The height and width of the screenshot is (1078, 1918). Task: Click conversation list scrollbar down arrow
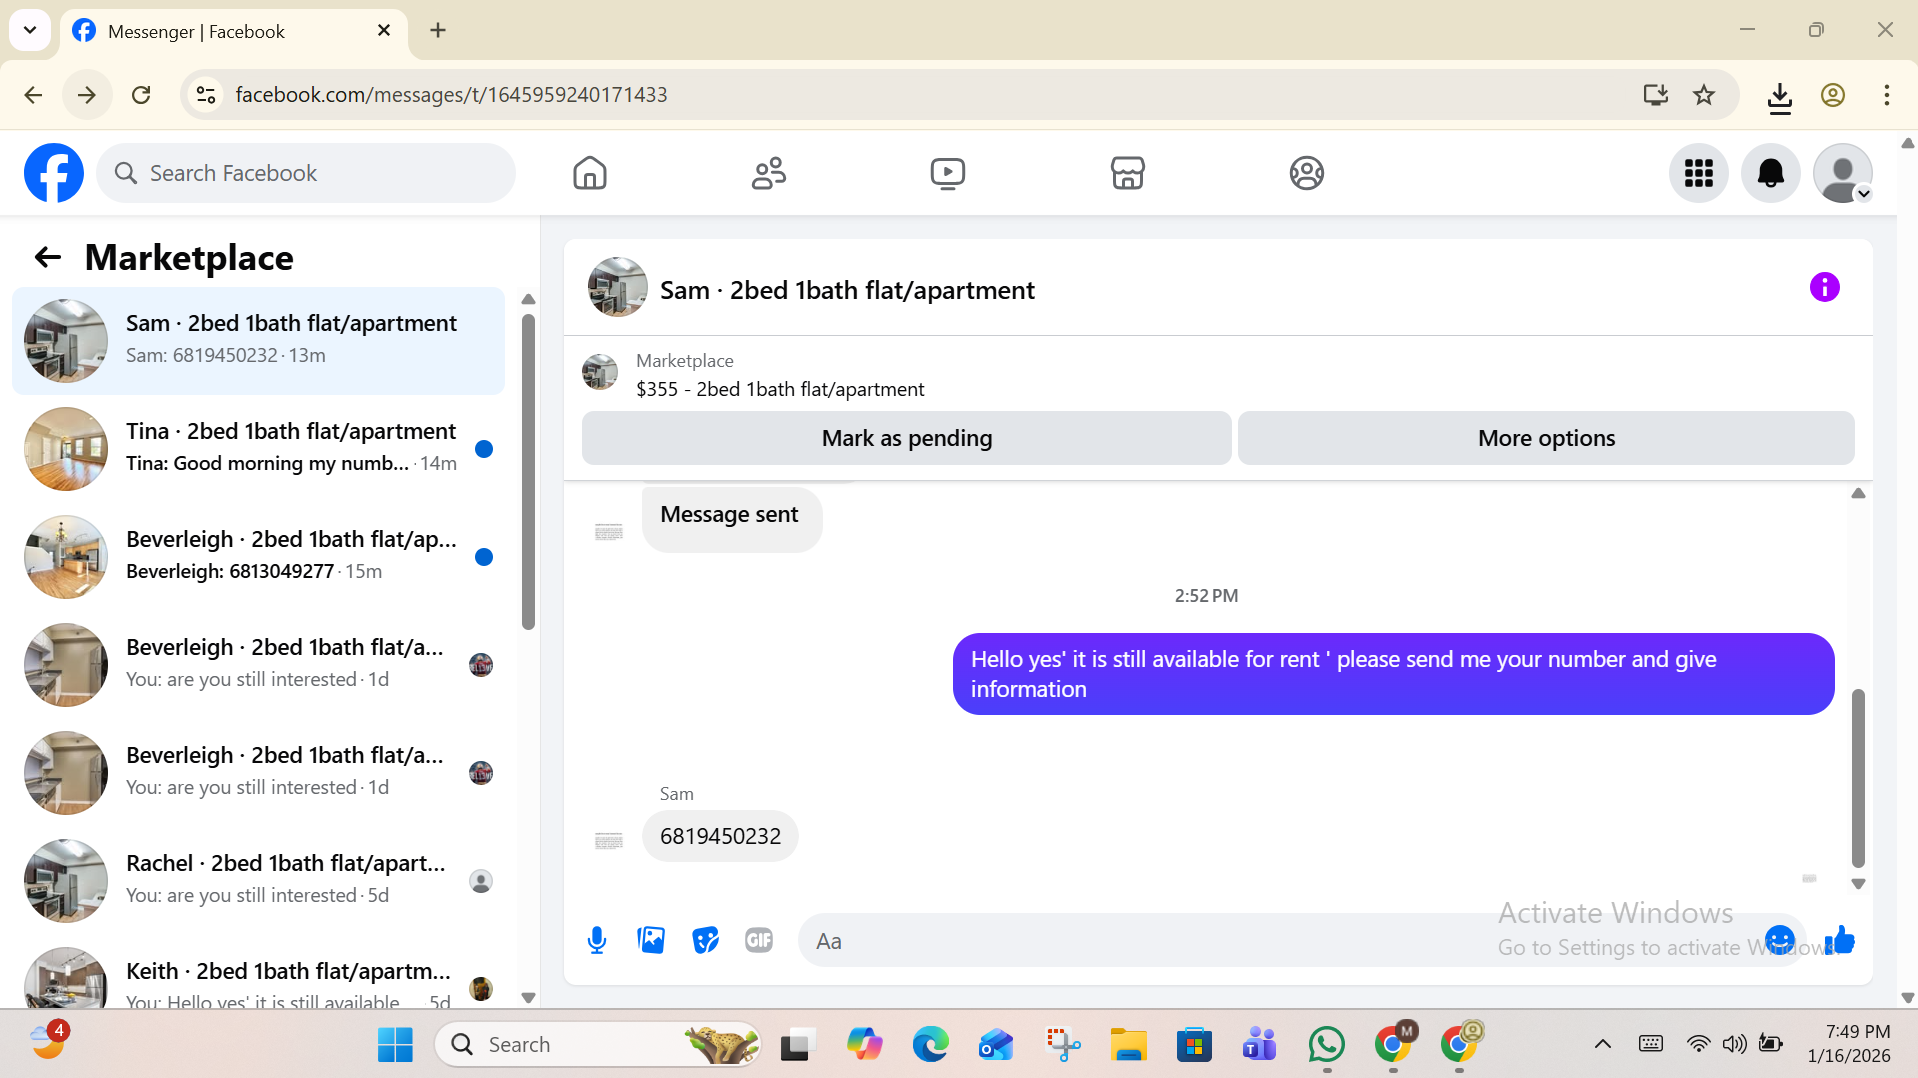click(529, 997)
